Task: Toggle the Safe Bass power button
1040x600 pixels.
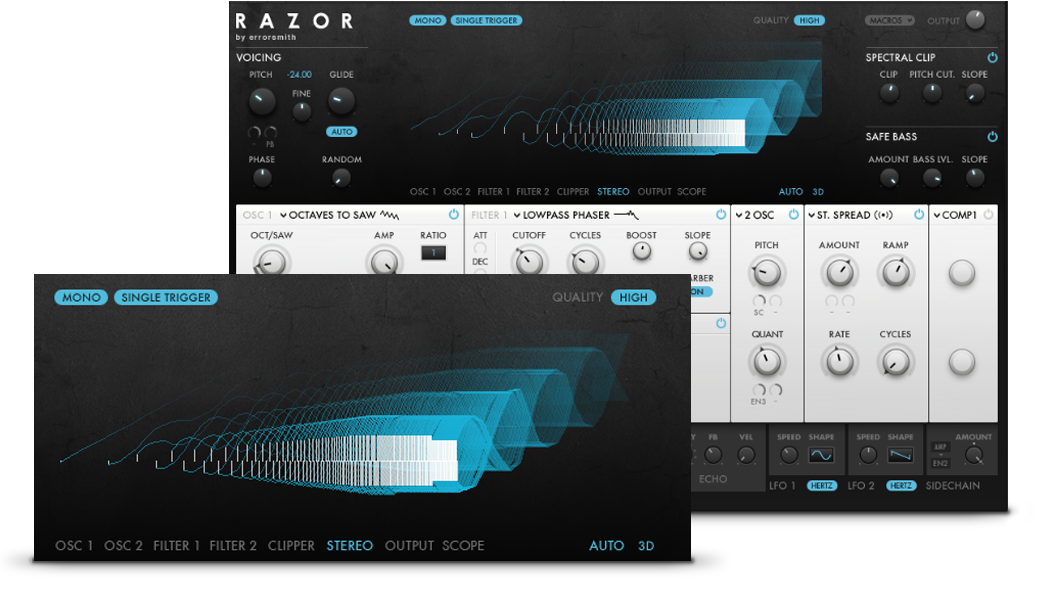Action: pyautogui.click(x=992, y=137)
